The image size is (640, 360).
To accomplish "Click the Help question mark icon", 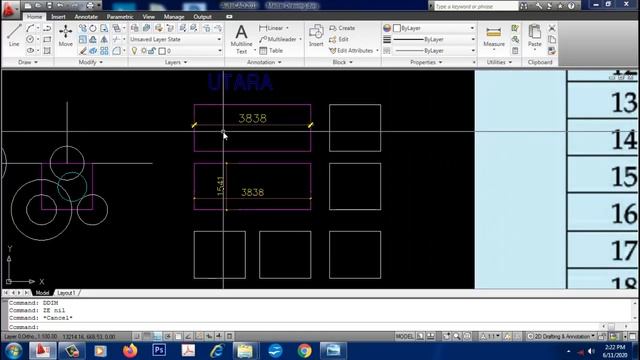I will click(x=571, y=6).
